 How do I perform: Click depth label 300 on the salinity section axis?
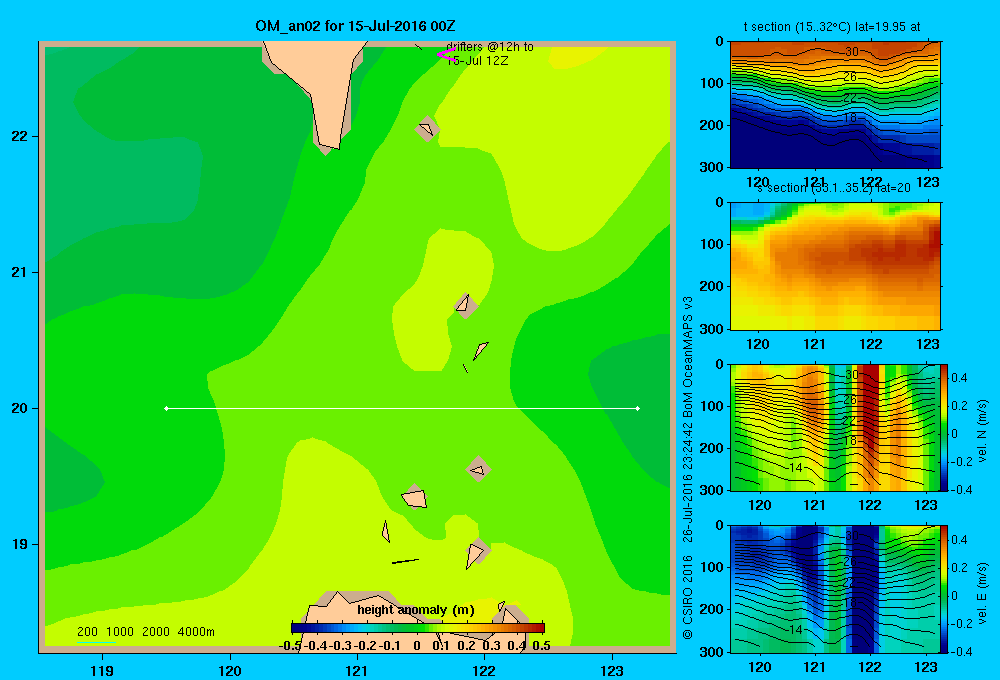710,329
